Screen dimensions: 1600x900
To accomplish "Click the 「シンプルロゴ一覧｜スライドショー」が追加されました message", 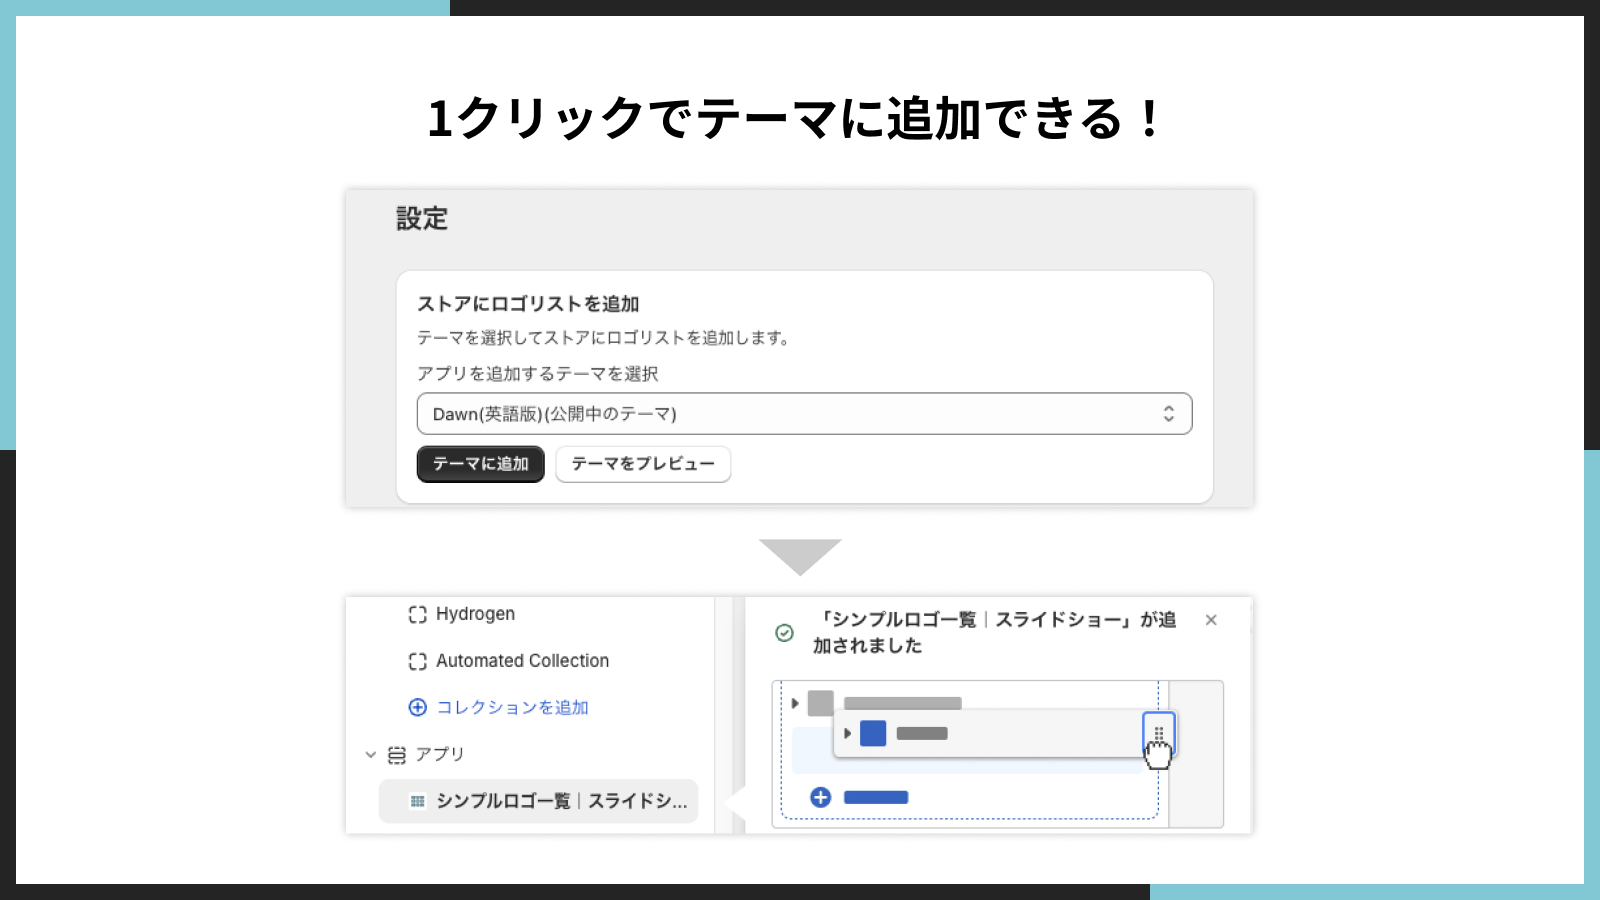I will (994, 633).
